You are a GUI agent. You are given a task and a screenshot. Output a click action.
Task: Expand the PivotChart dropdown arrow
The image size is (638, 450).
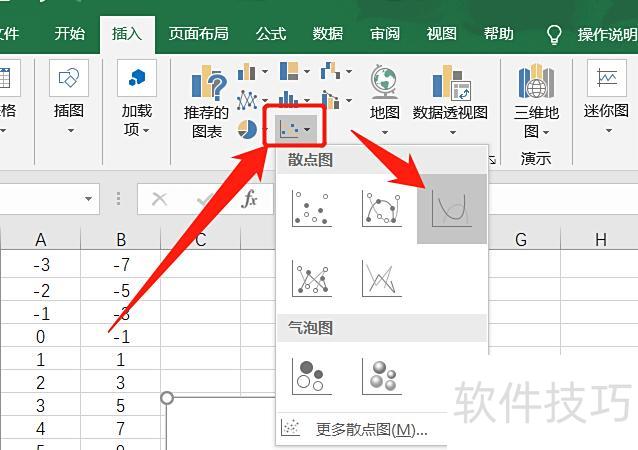click(x=452, y=132)
